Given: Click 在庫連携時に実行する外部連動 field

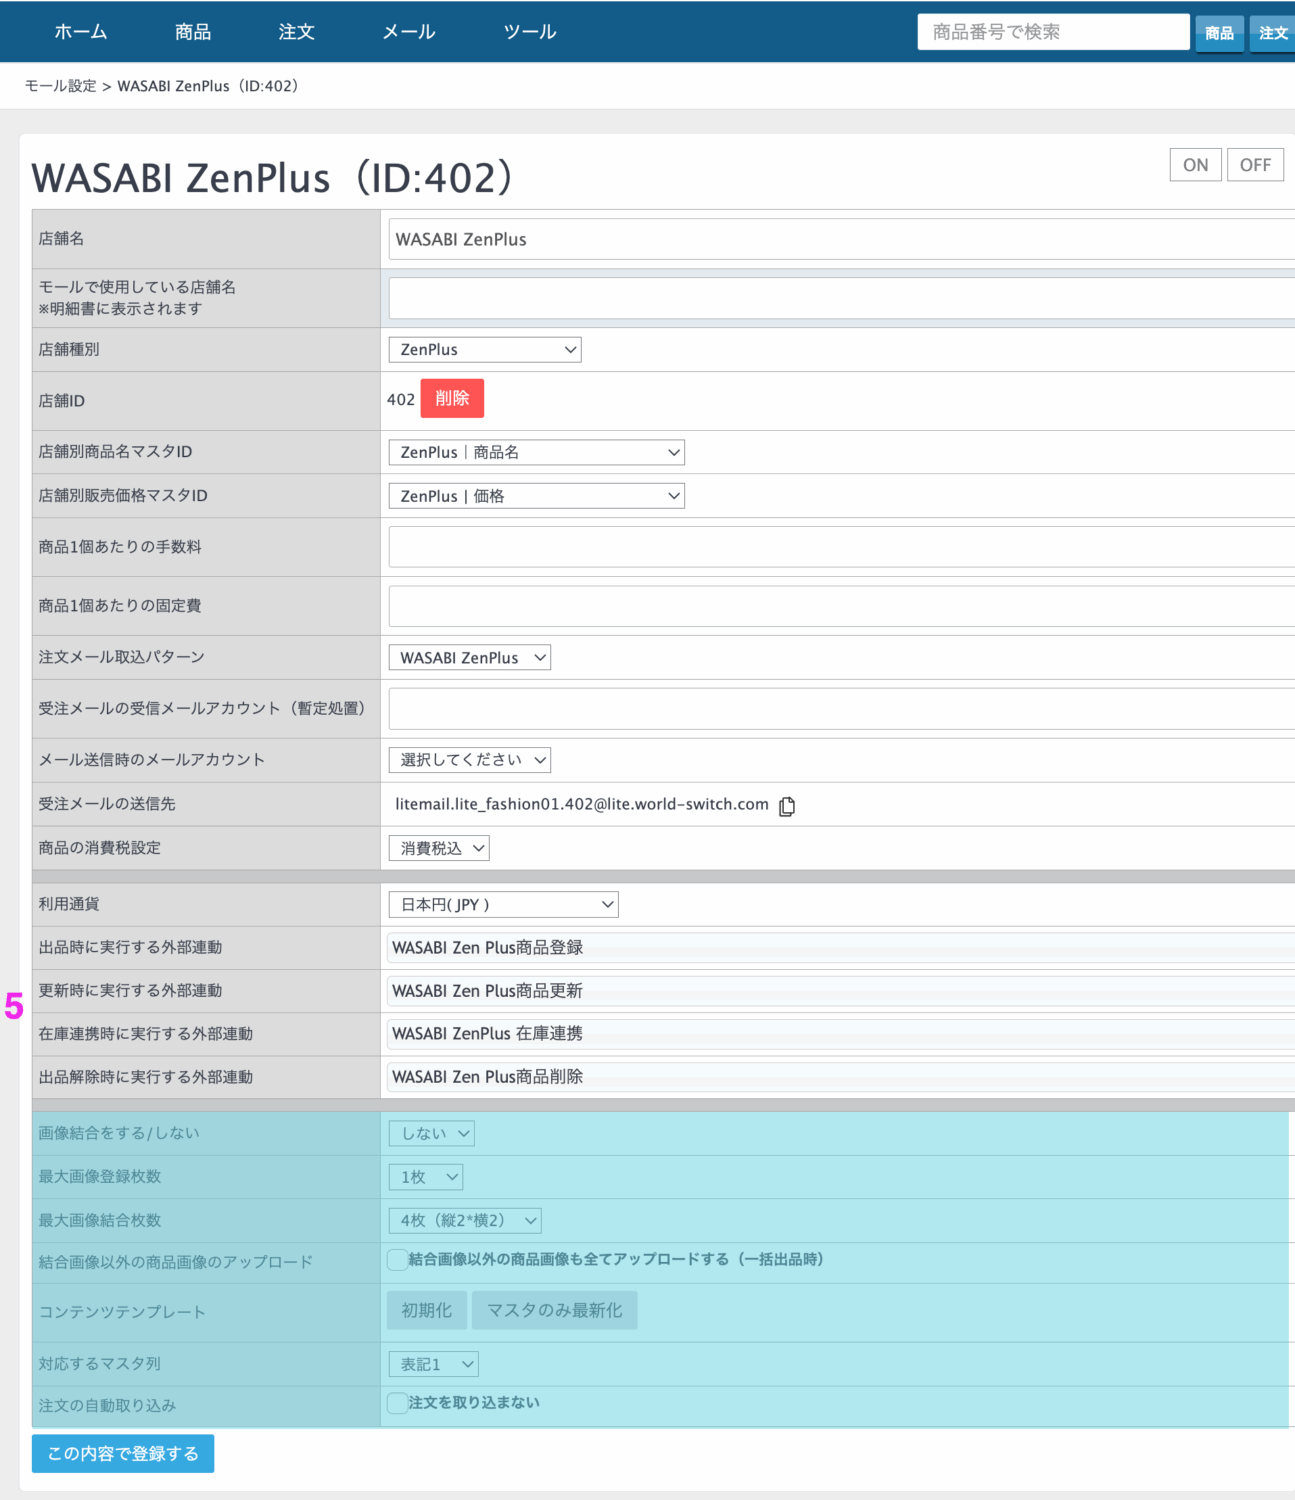Looking at the screenshot, I should (840, 1034).
